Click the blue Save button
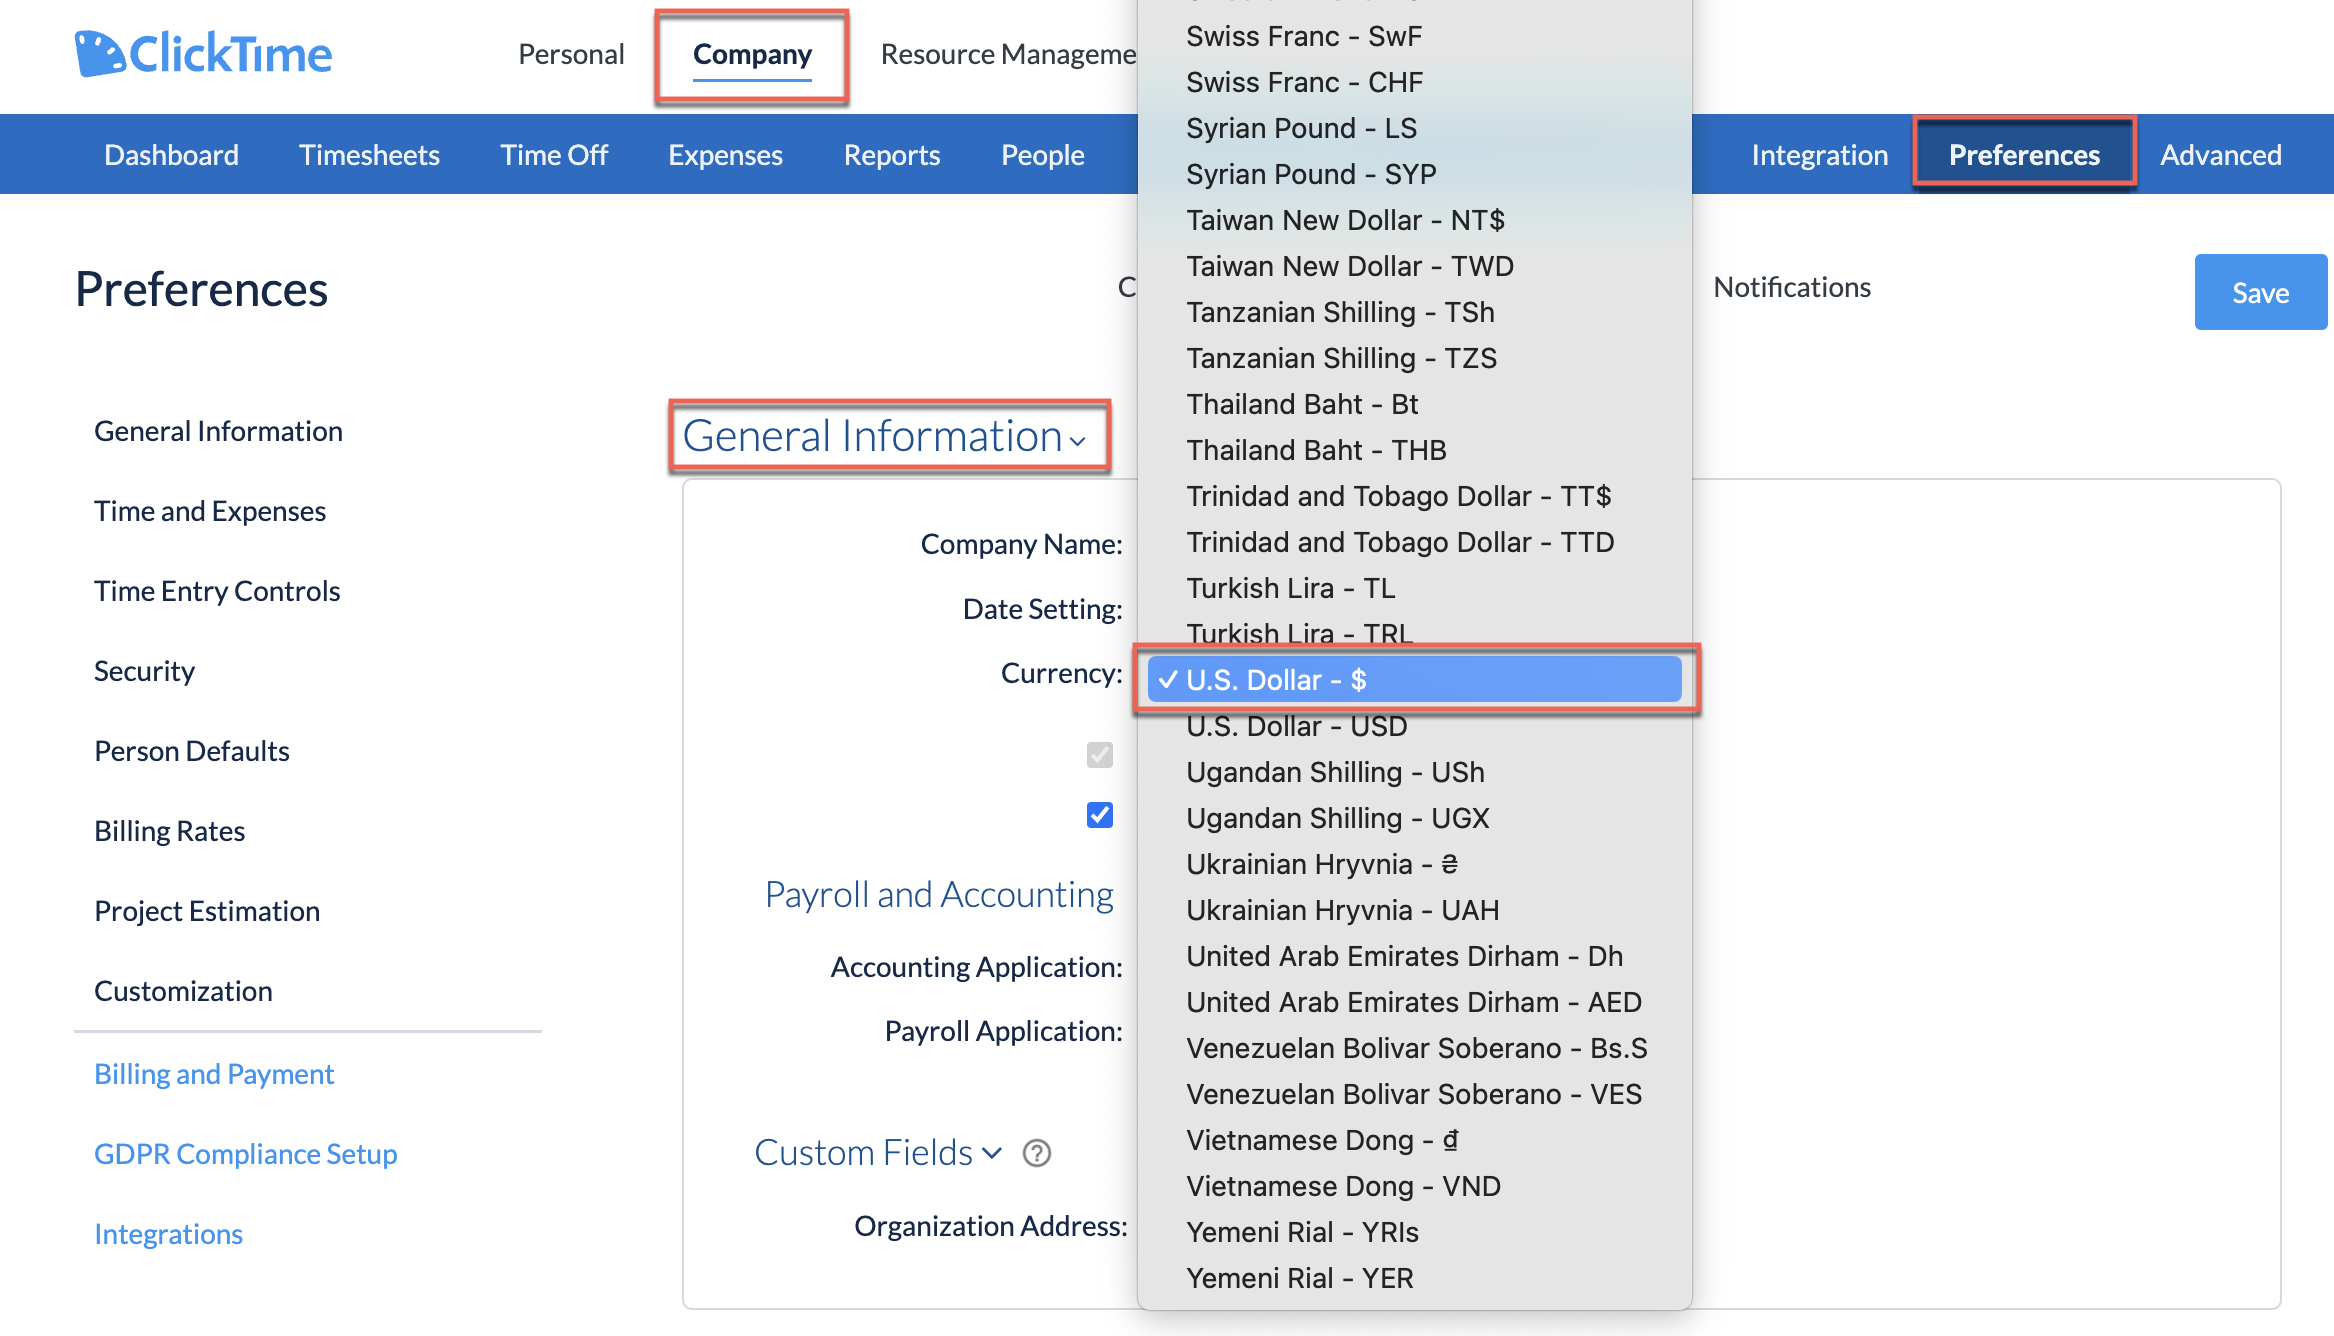Viewport: 2334px width, 1336px height. pyautogui.click(x=2261, y=292)
